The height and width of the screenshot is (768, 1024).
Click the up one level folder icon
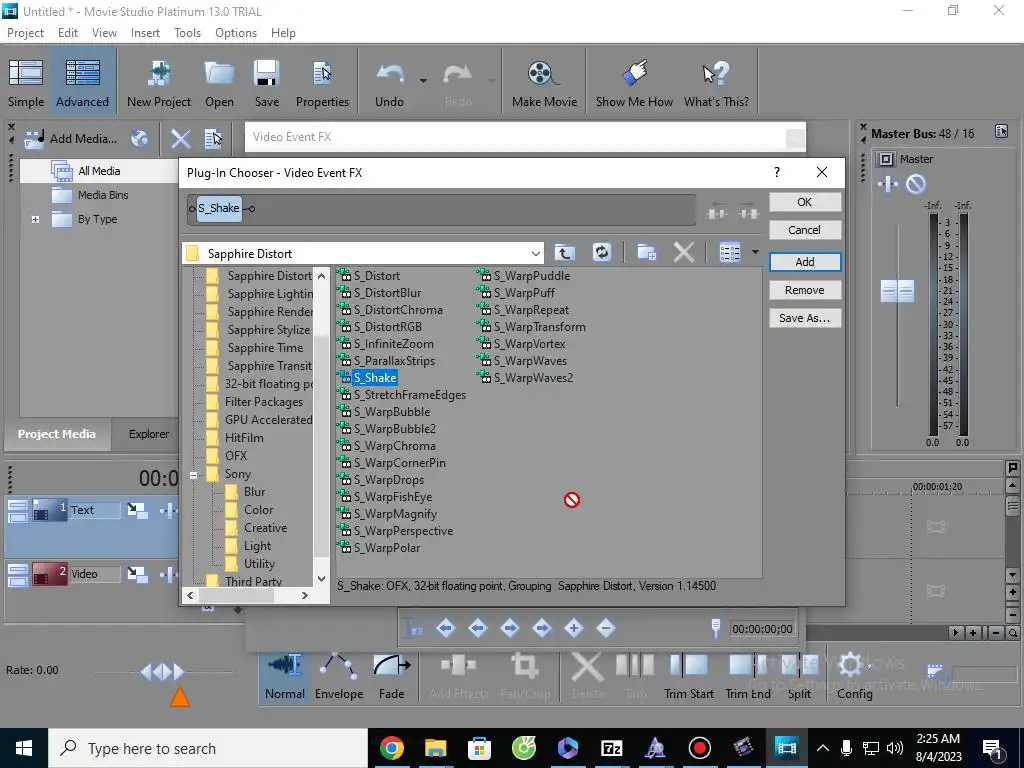(x=565, y=252)
